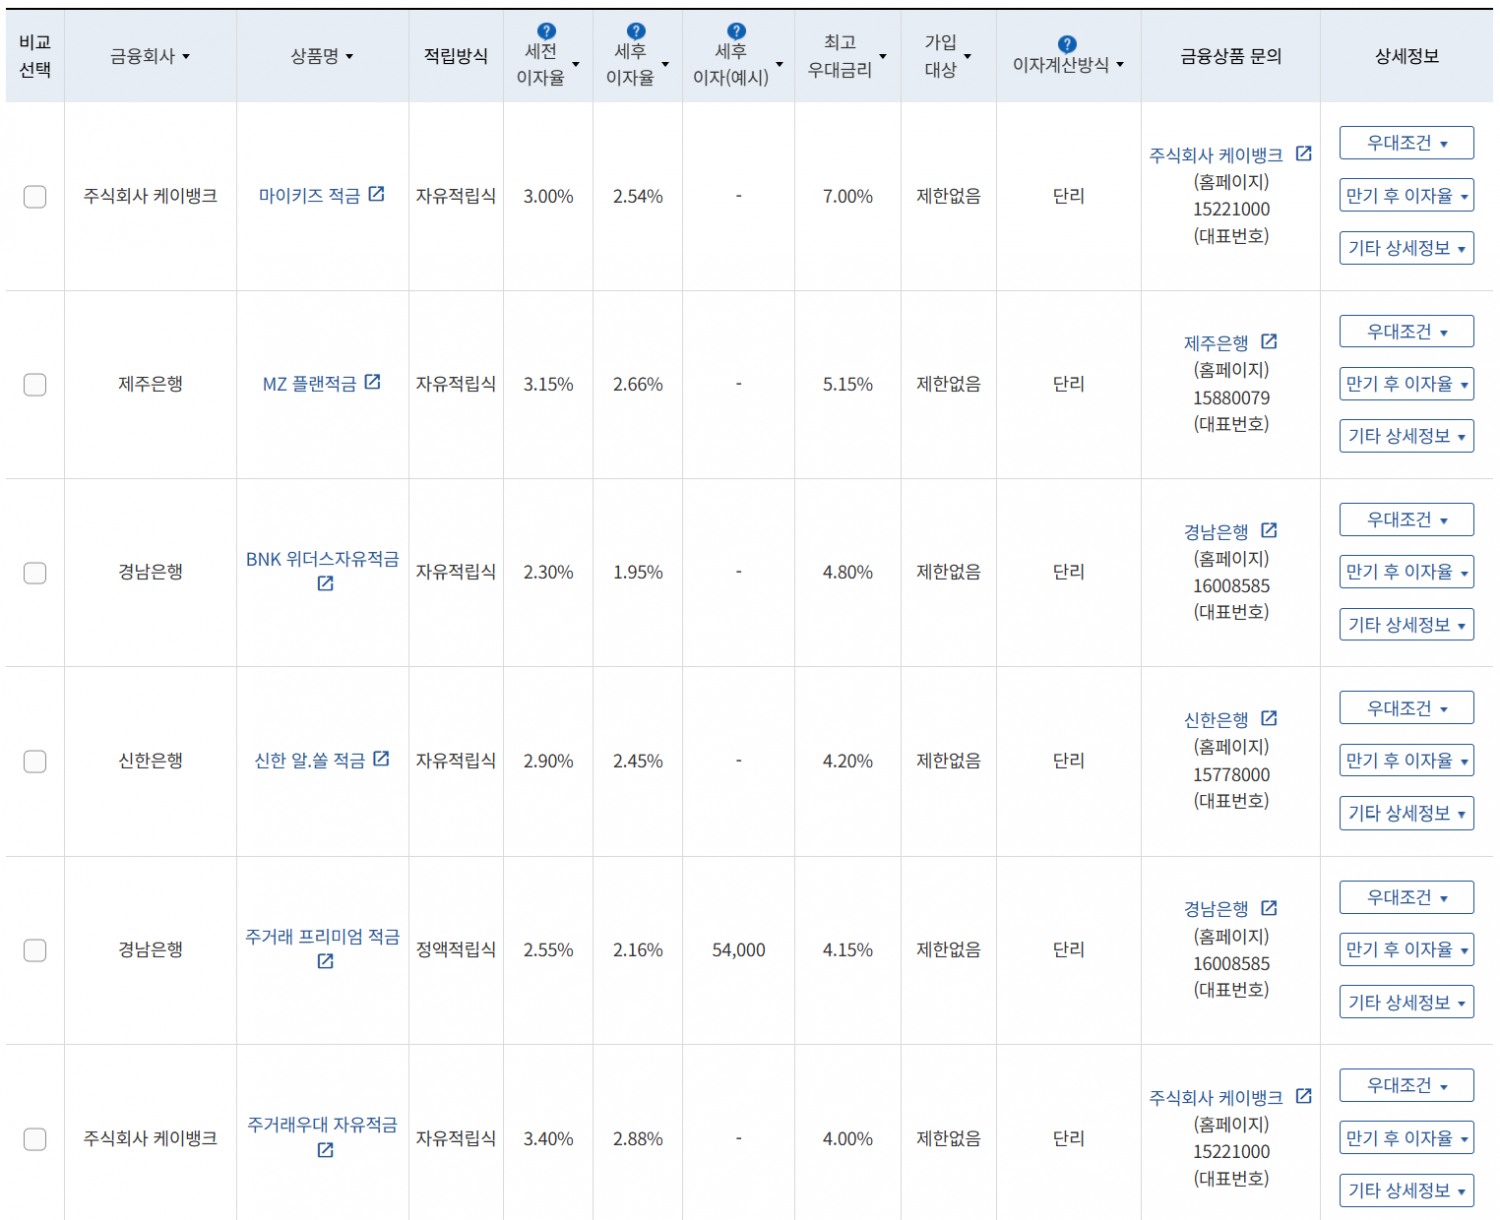Open BNK 위더스자유적금 product link

[322, 559]
